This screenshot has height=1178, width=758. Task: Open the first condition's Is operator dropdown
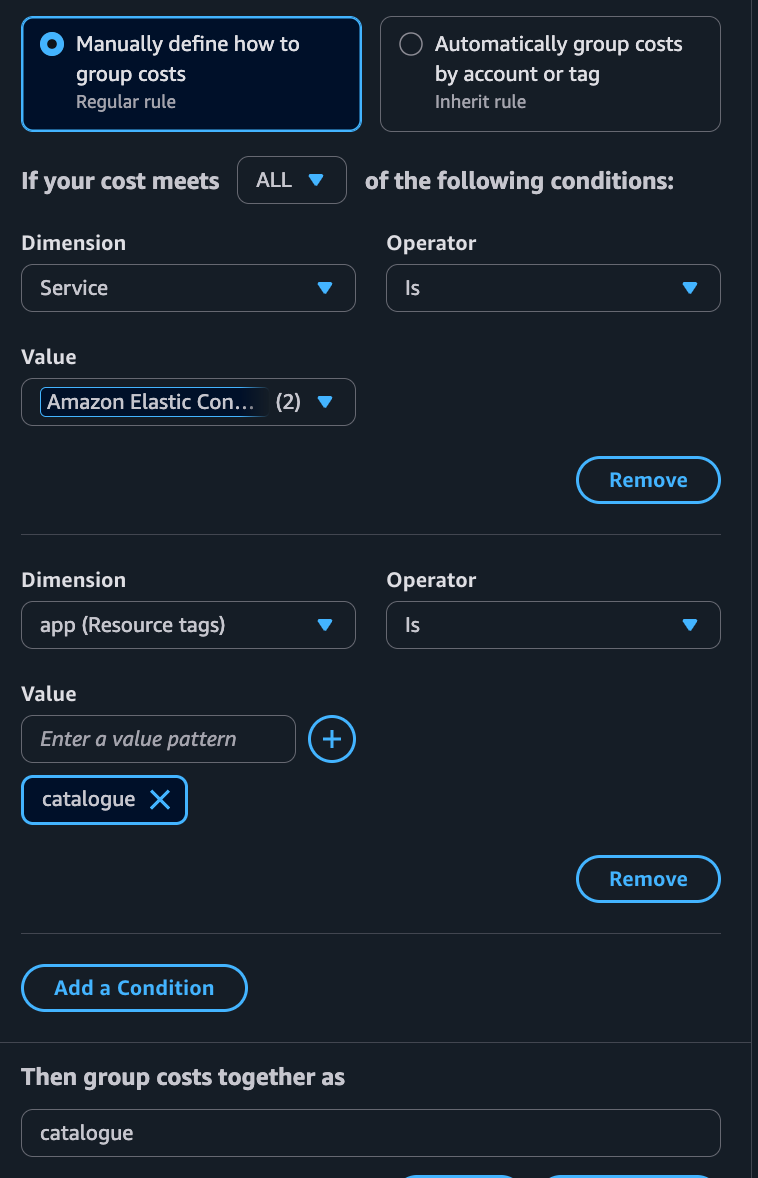(x=553, y=288)
